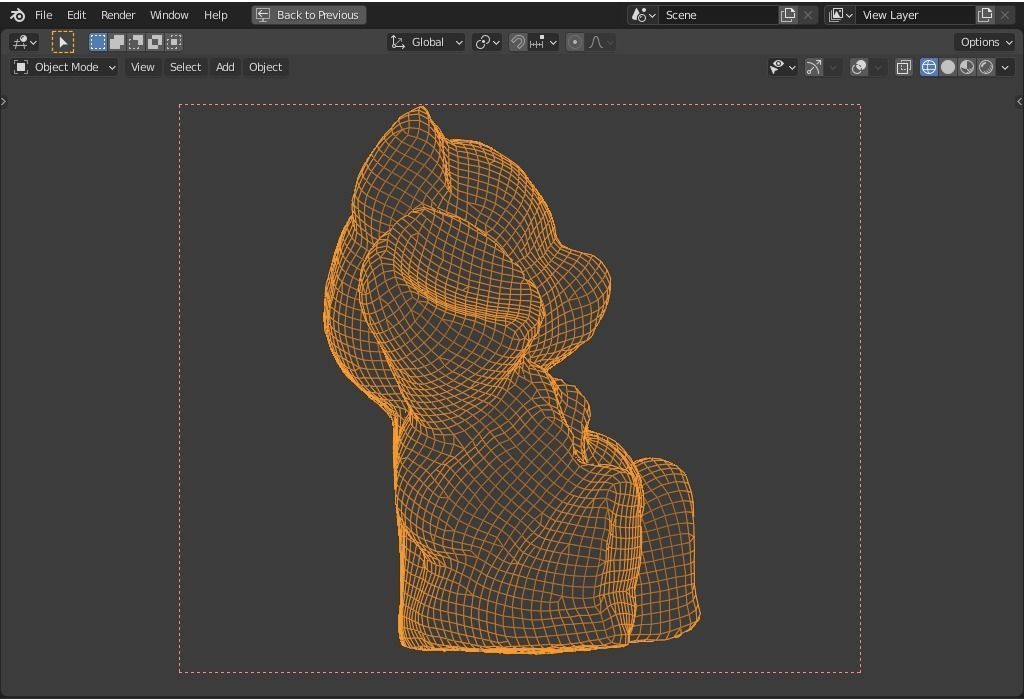
Task: Open the viewport Object menu
Action: pos(265,67)
